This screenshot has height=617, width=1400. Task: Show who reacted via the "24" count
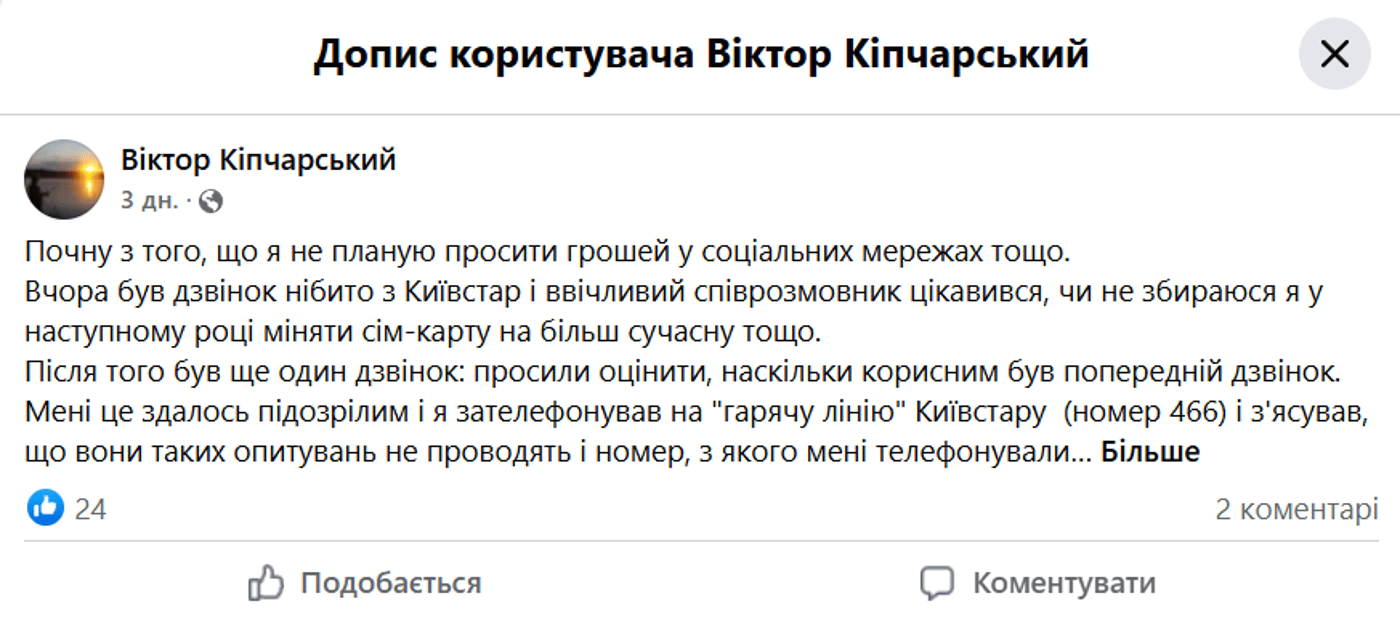[x=90, y=509]
